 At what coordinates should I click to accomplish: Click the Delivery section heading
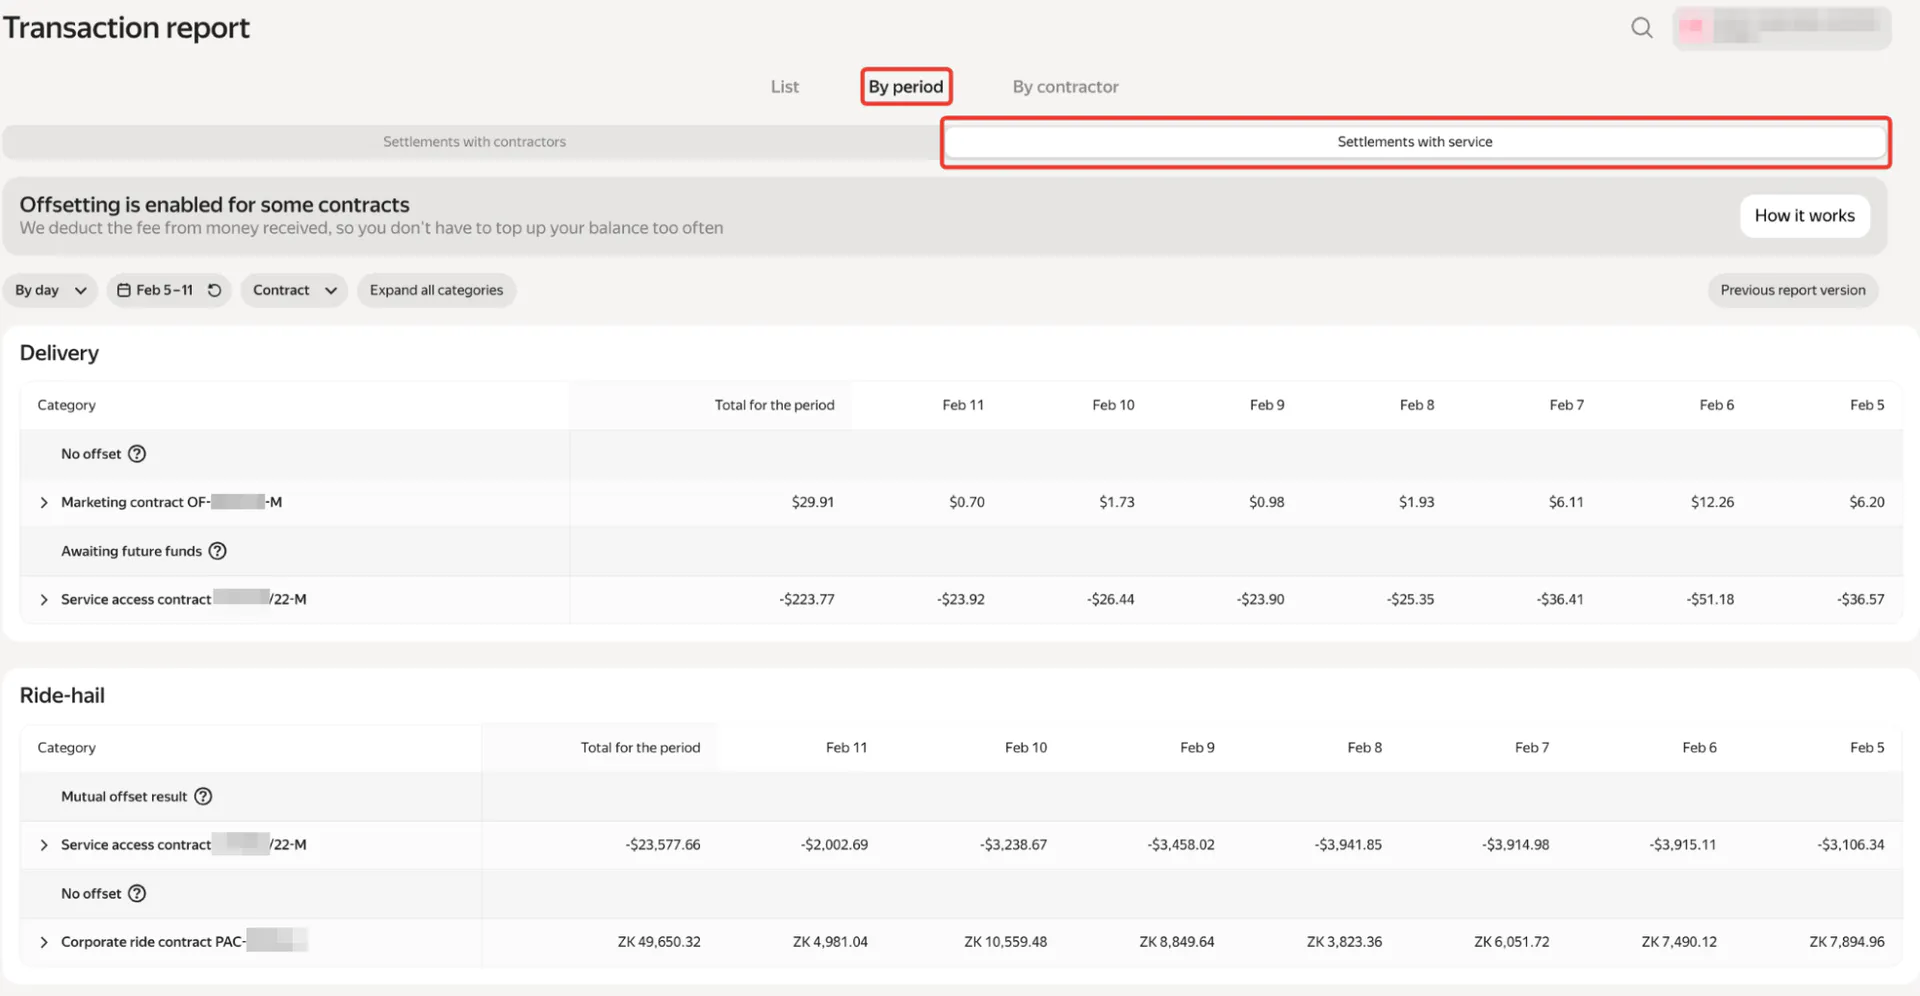click(59, 353)
